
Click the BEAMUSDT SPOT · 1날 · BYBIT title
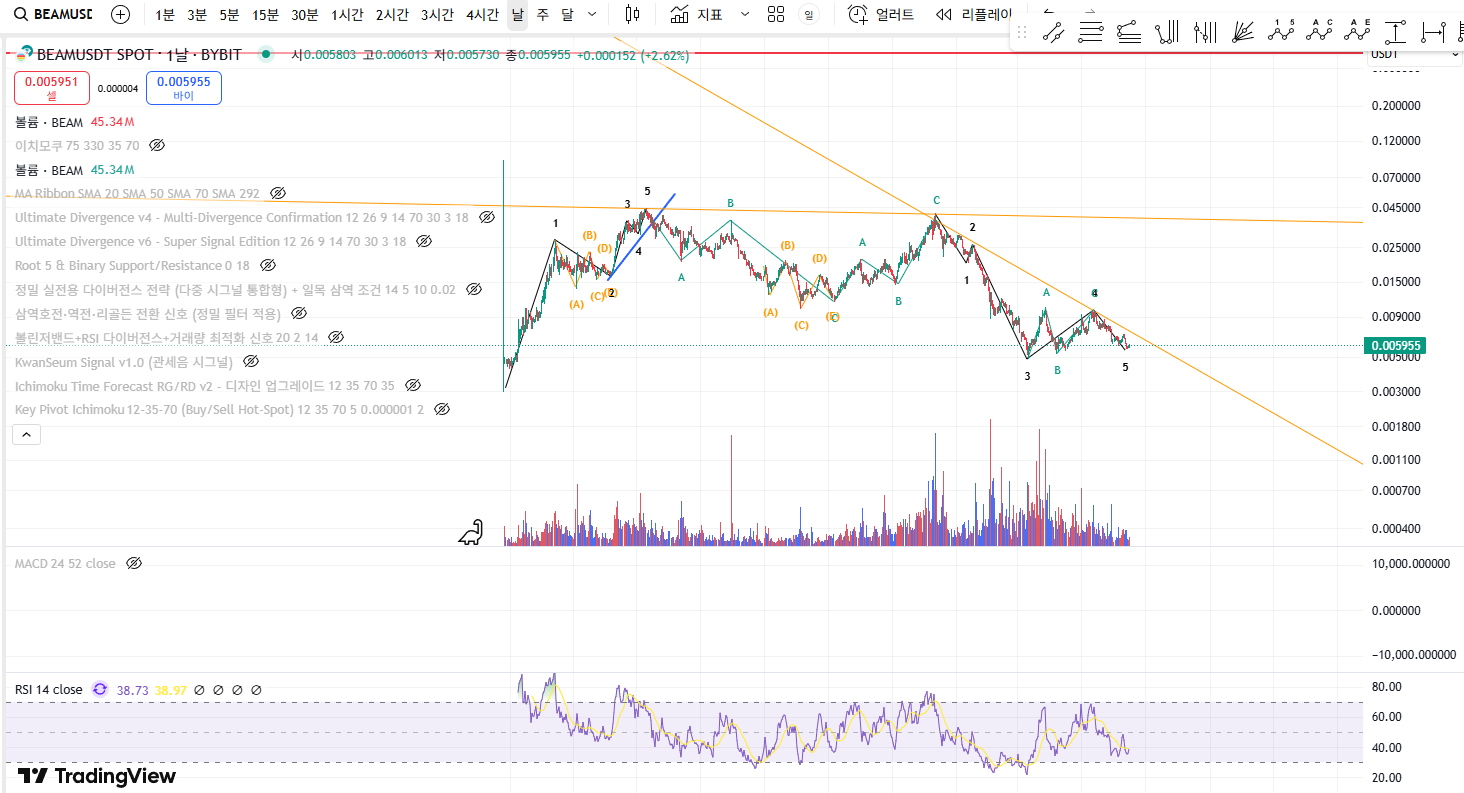pos(138,55)
